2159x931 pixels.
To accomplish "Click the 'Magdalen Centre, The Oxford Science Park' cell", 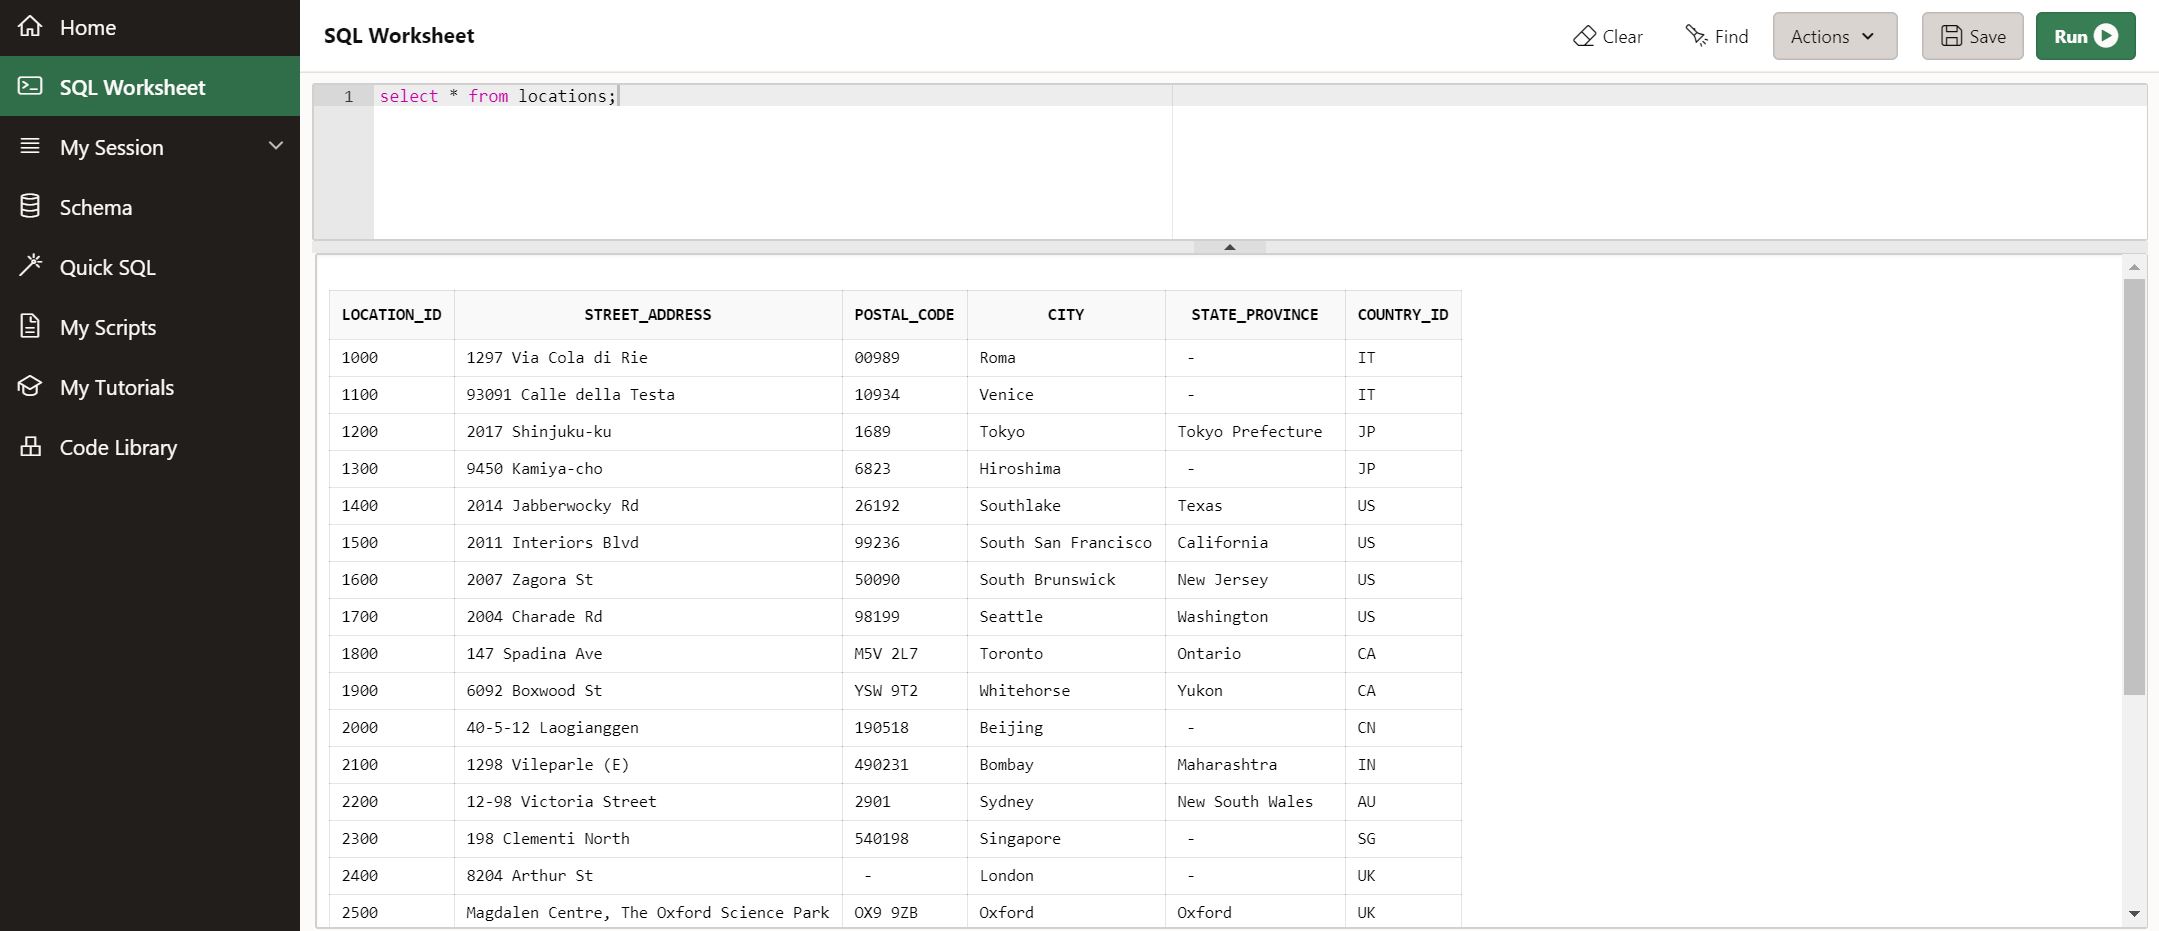I will click(x=648, y=913).
